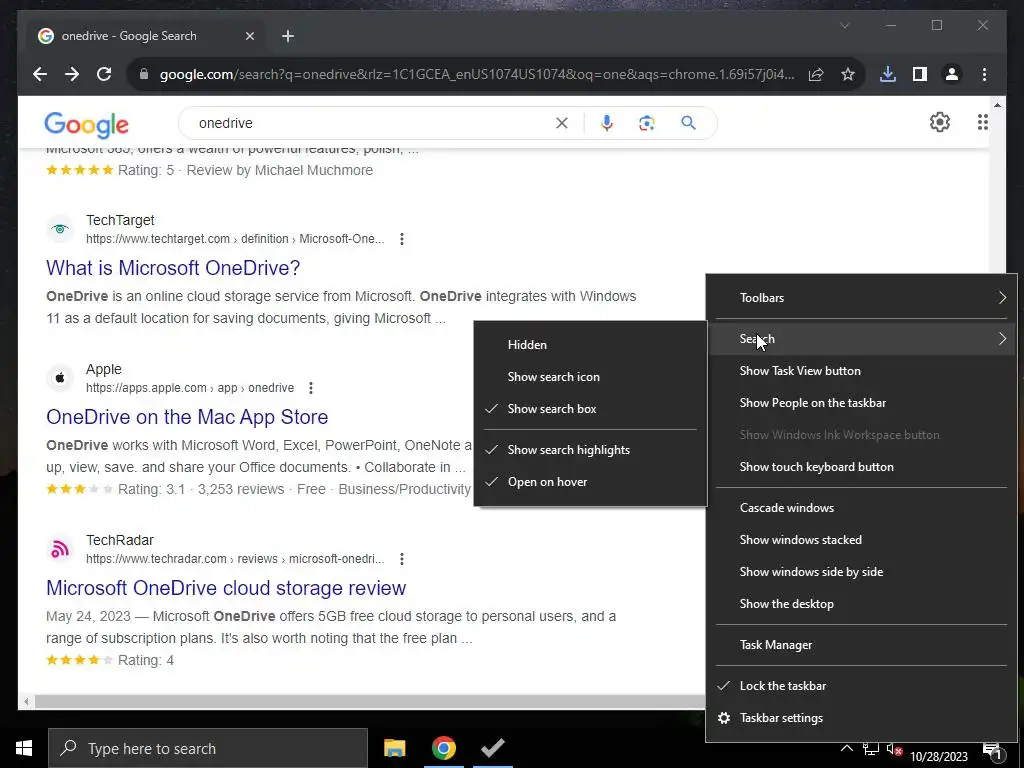The image size is (1024, 768).
Task: Toggle Show touch keyboard button
Action: 861,467
